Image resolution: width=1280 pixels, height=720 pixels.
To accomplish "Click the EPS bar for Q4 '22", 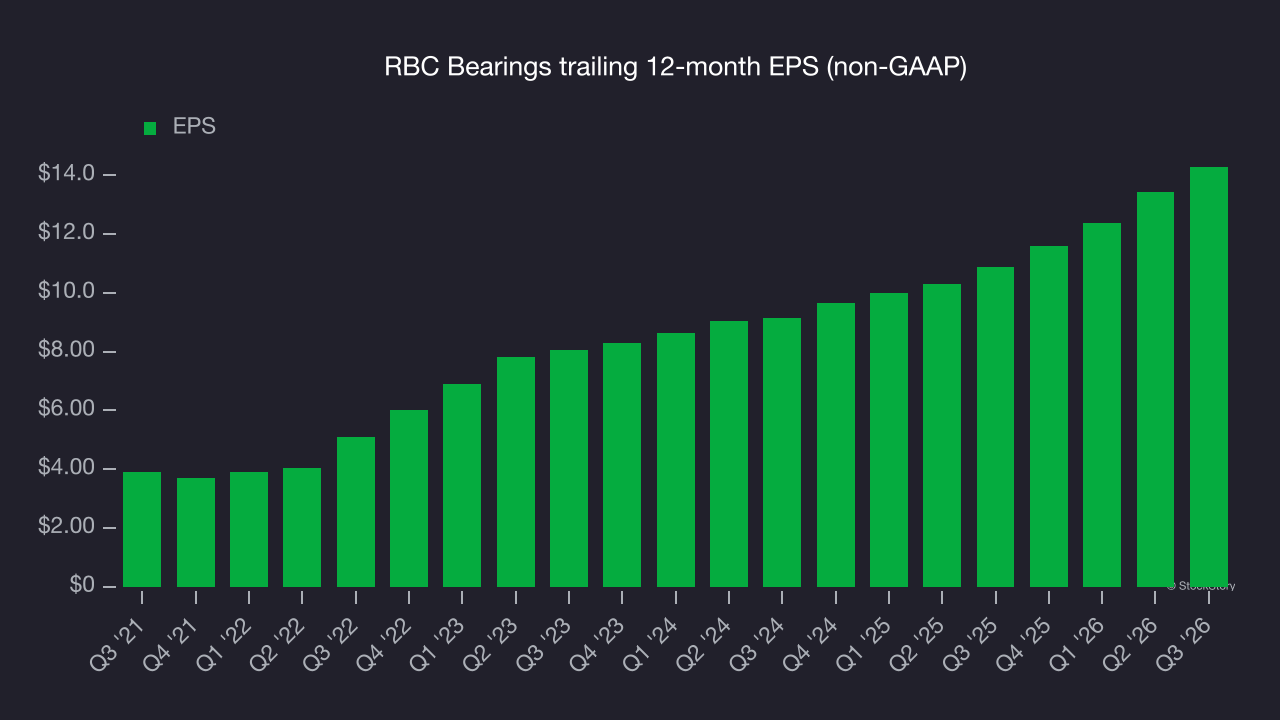I will pos(409,498).
